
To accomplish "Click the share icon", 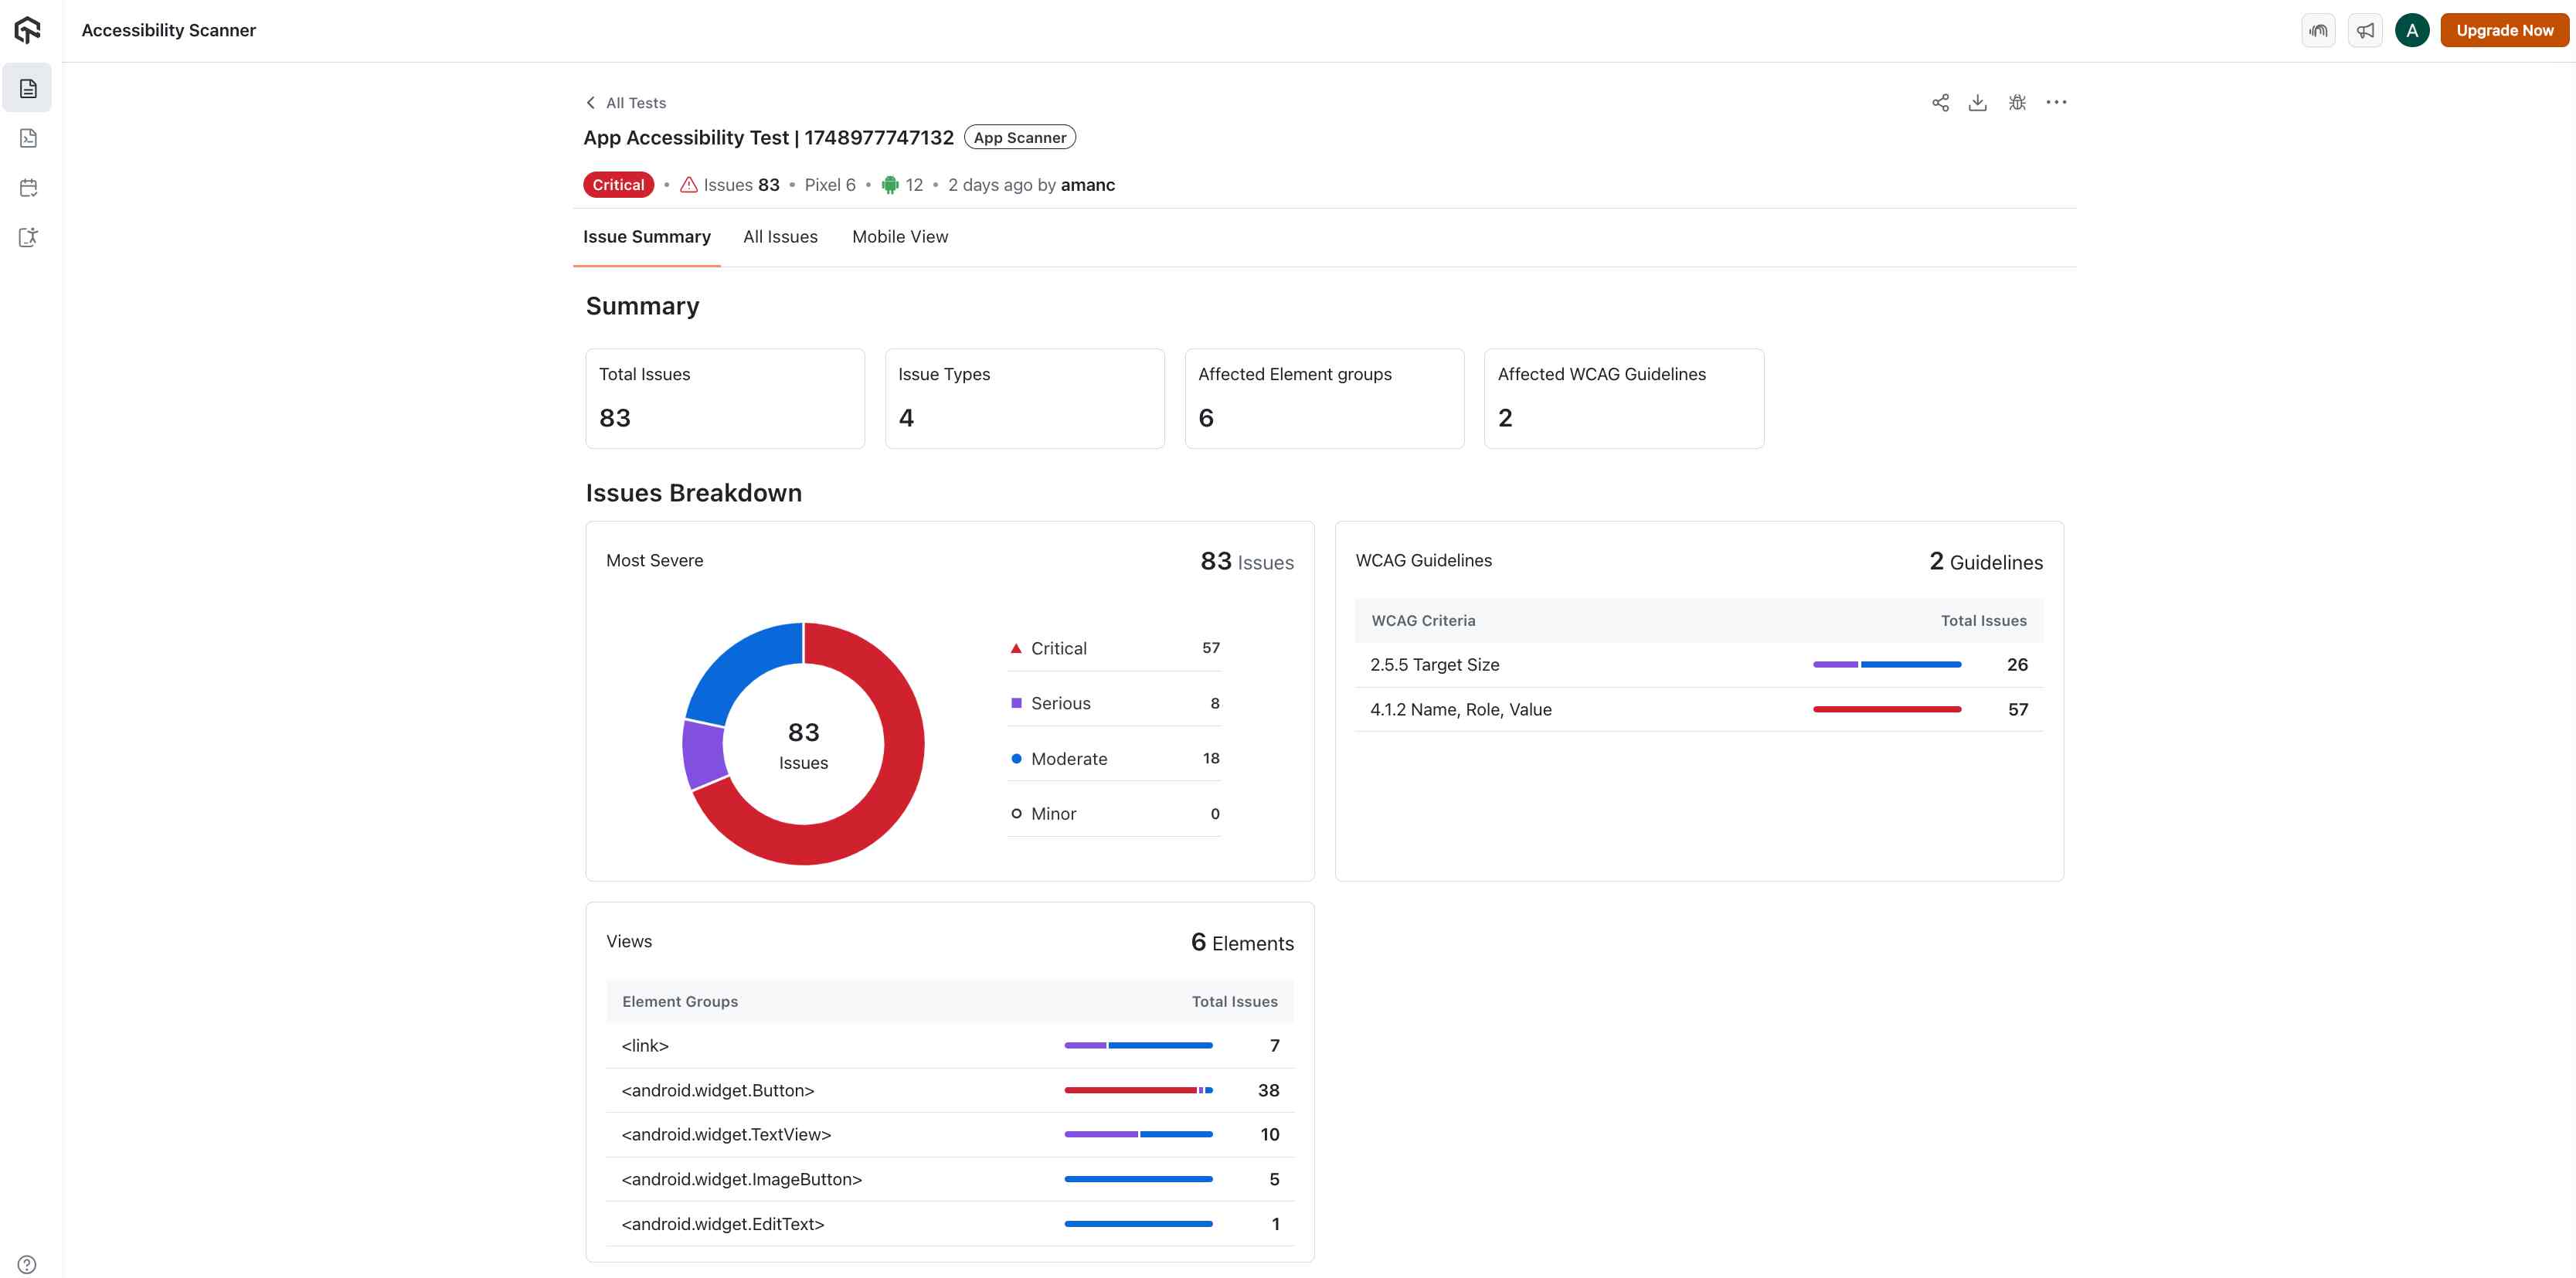I will (1940, 102).
